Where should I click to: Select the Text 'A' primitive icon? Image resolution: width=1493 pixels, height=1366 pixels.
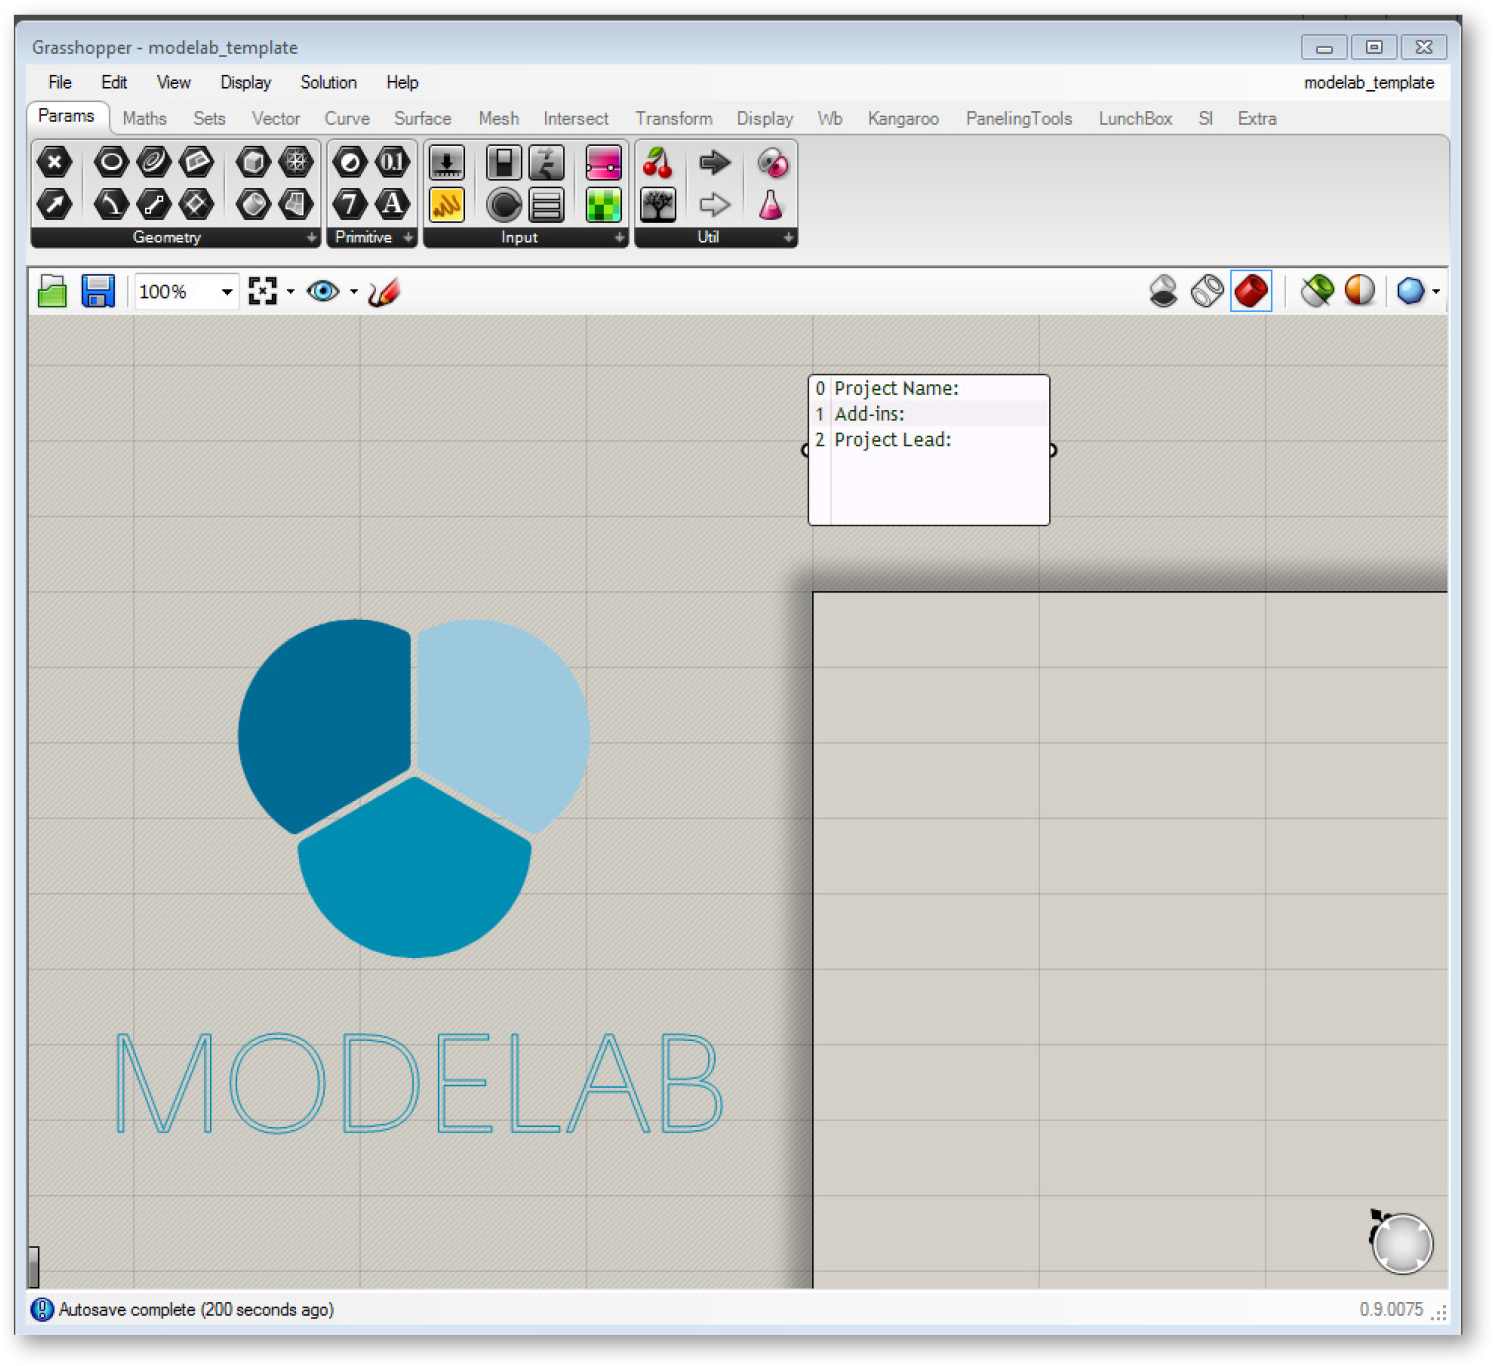click(x=392, y=204)
